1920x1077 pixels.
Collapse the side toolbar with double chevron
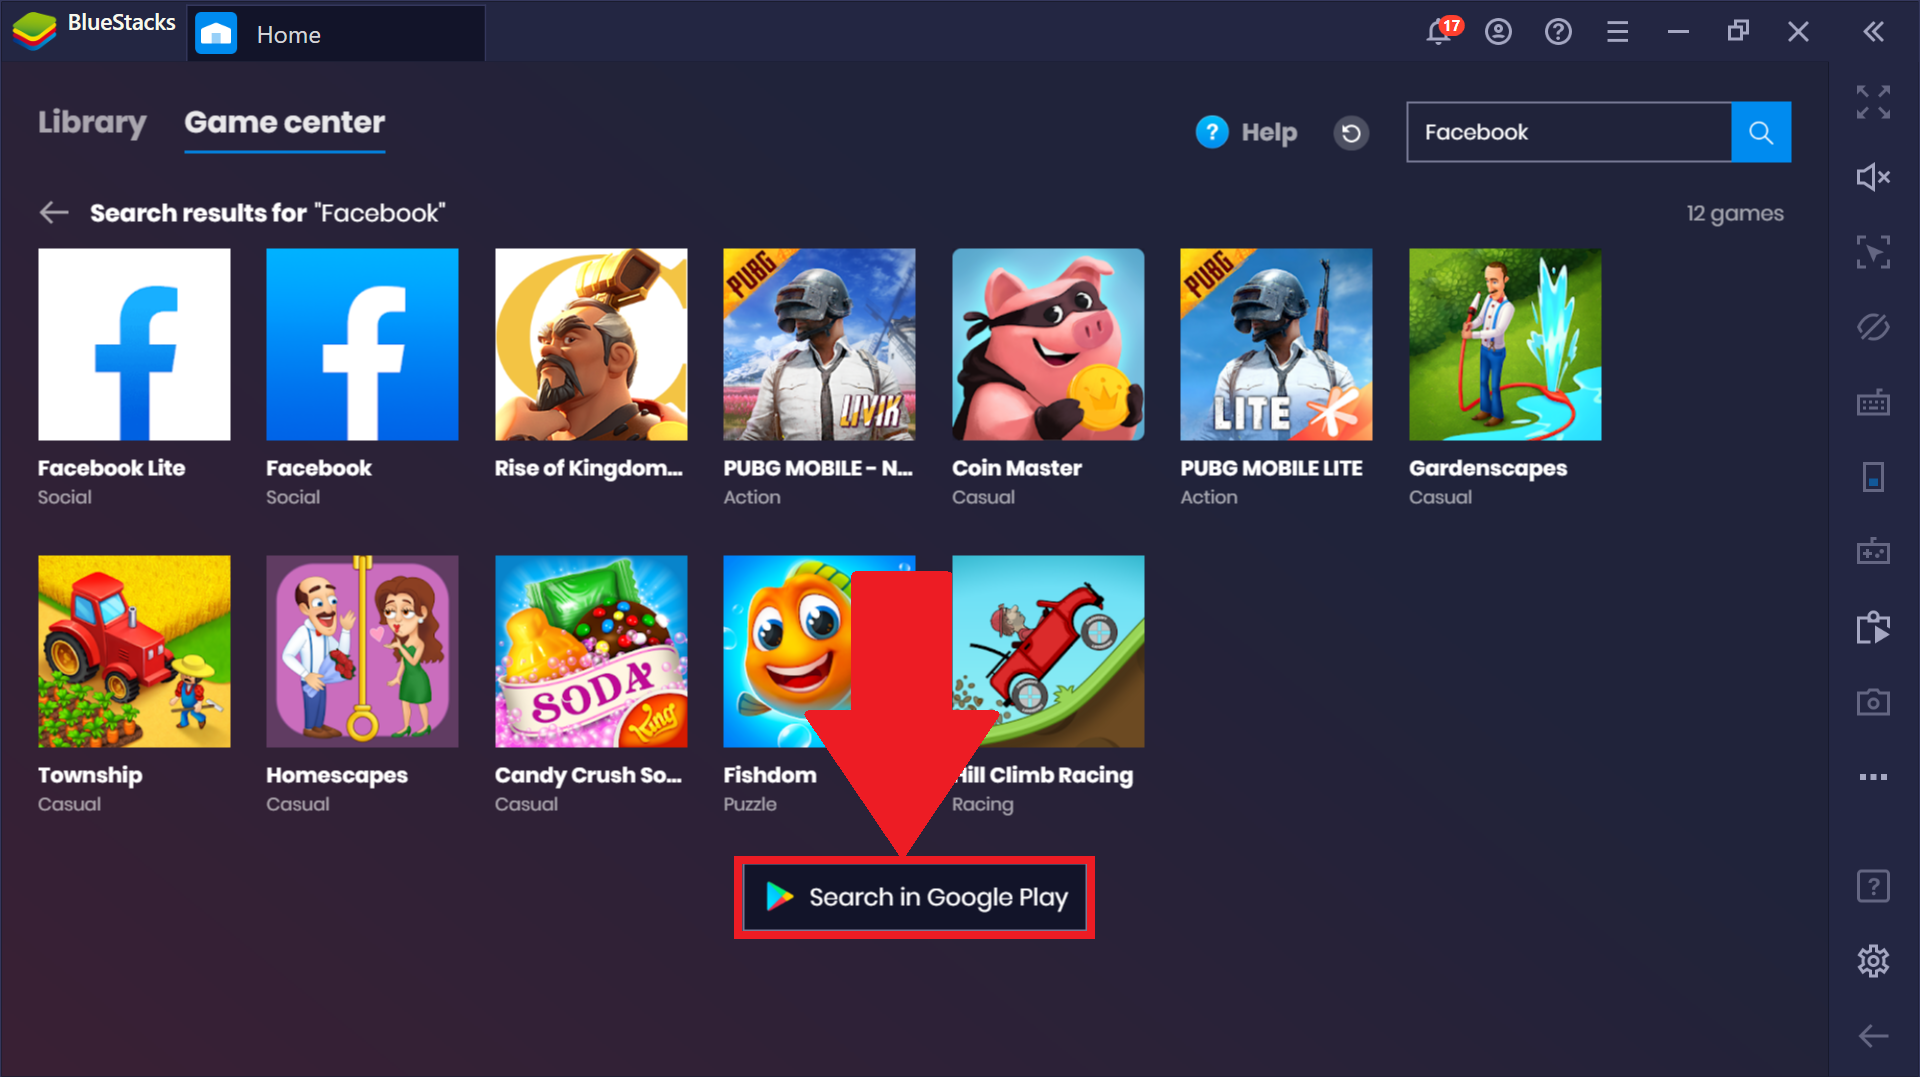1874,32
